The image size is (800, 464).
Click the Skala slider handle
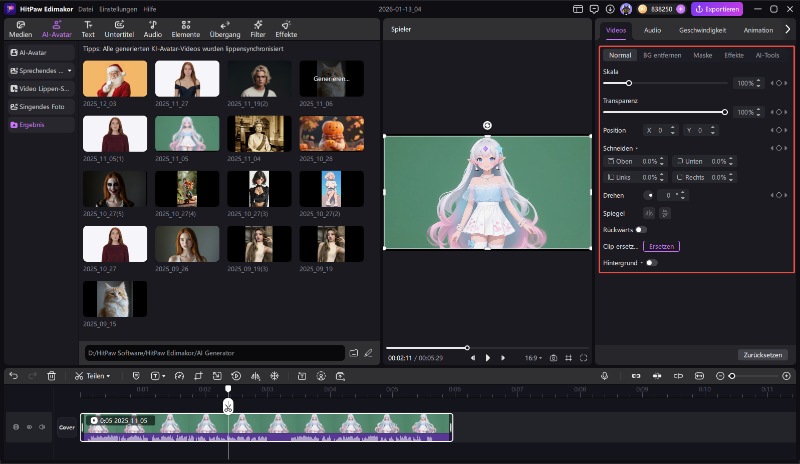[x=629, y=83]
